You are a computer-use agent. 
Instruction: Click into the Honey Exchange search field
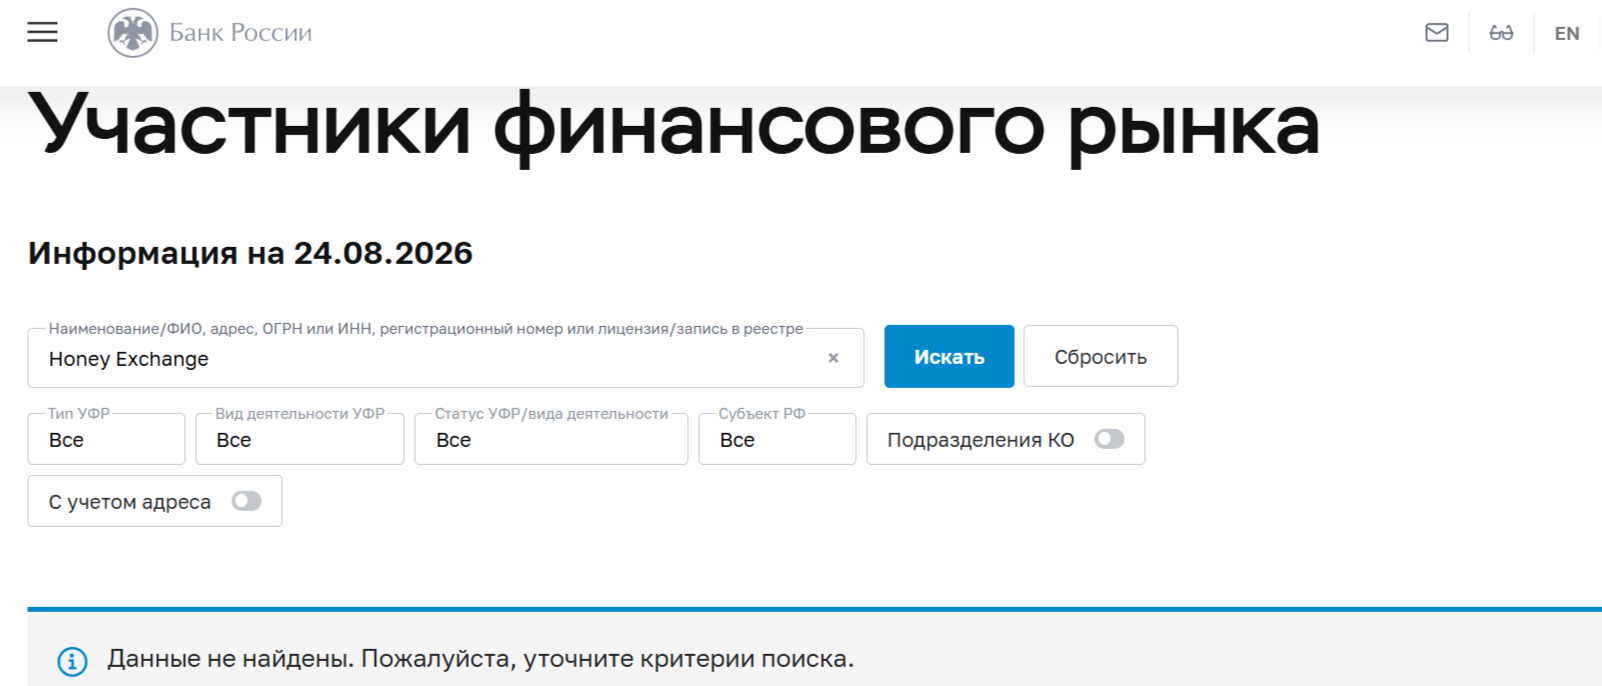click(x=445, y=358)
